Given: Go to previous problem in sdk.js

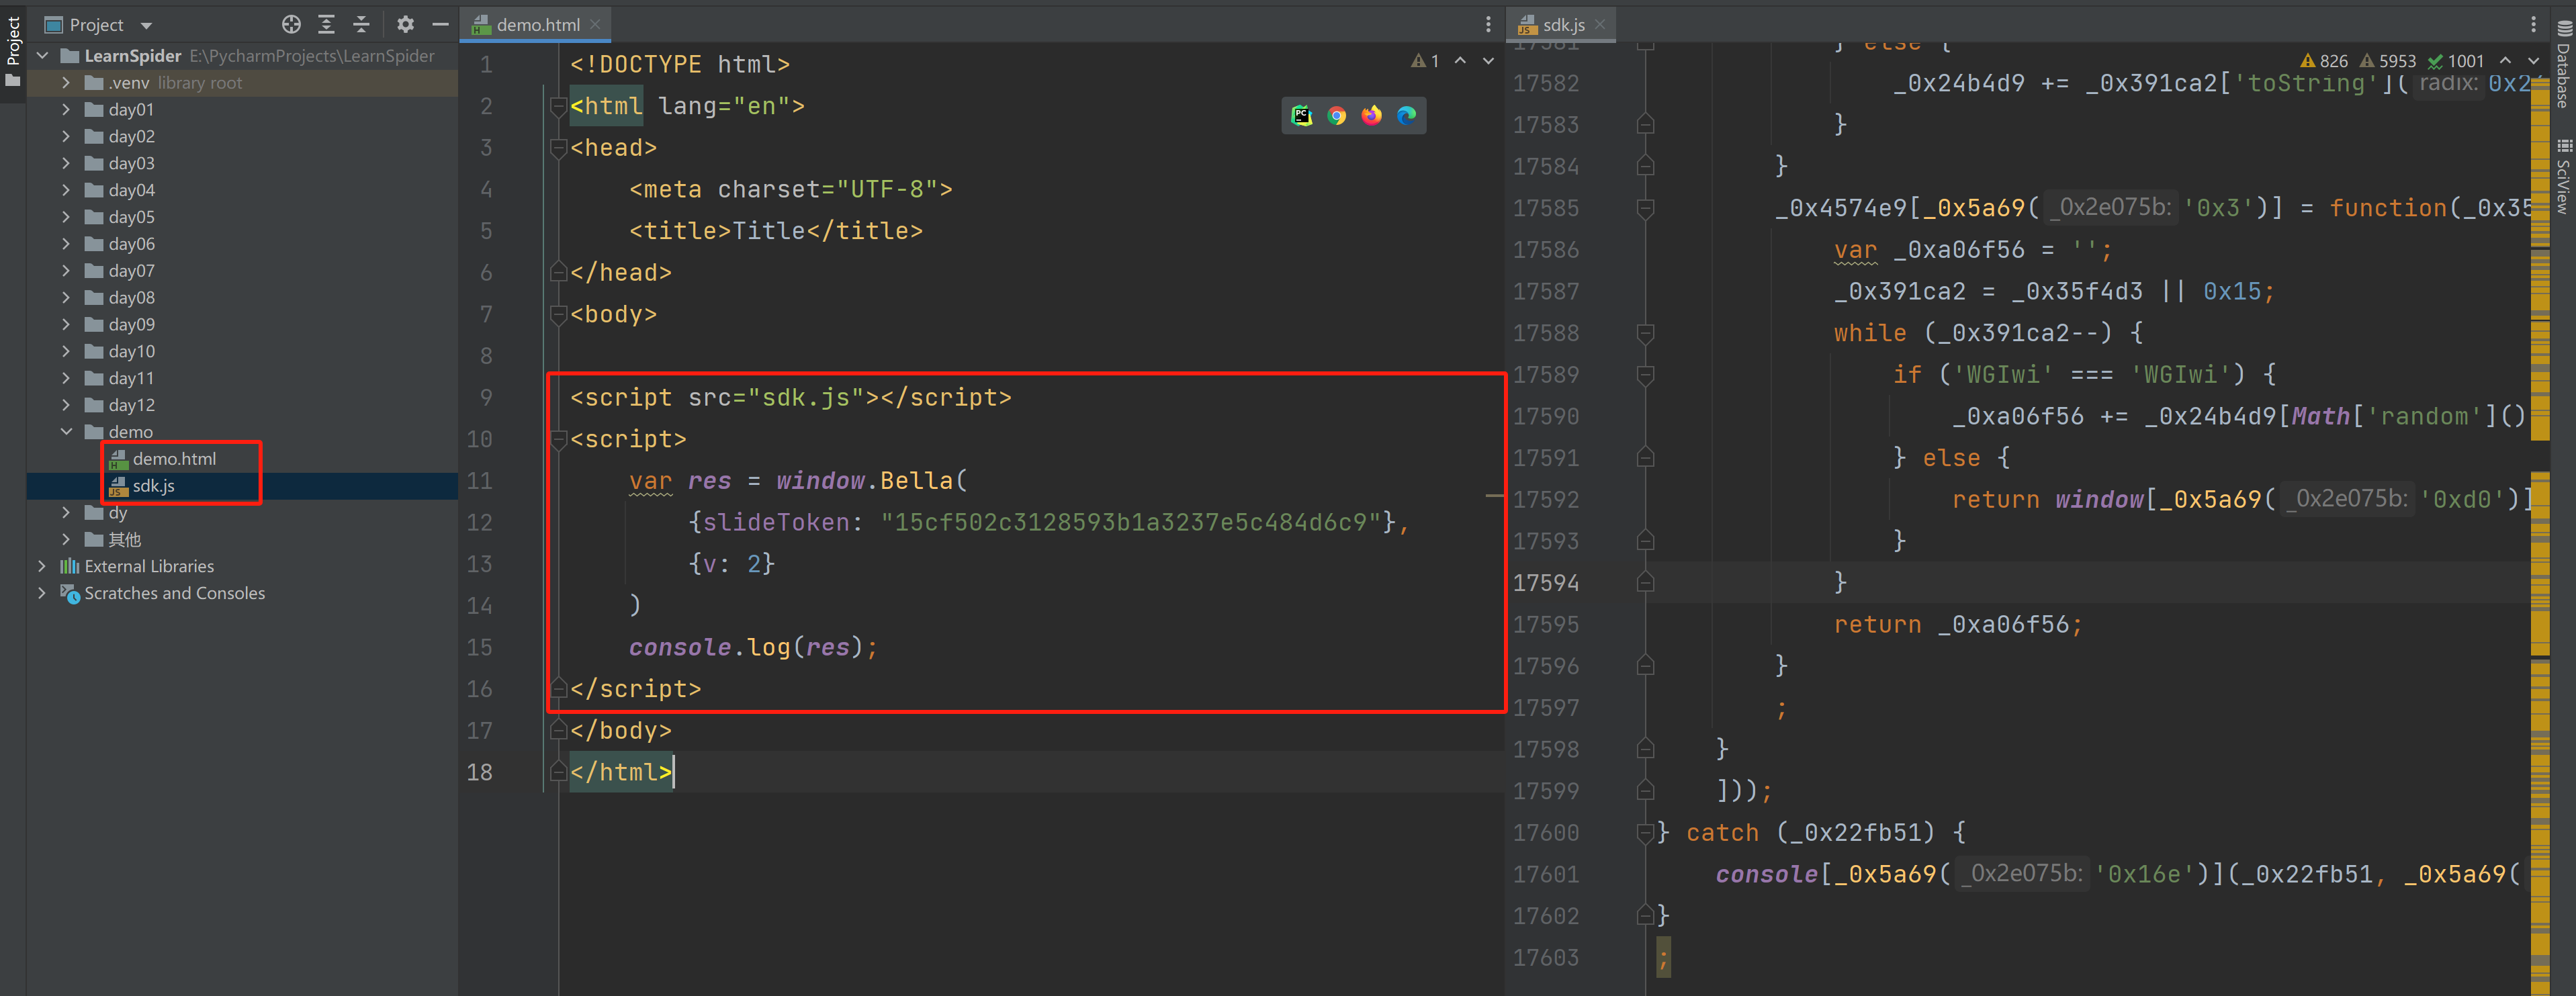Looking at the screenshot, I should click(2505, 61).
